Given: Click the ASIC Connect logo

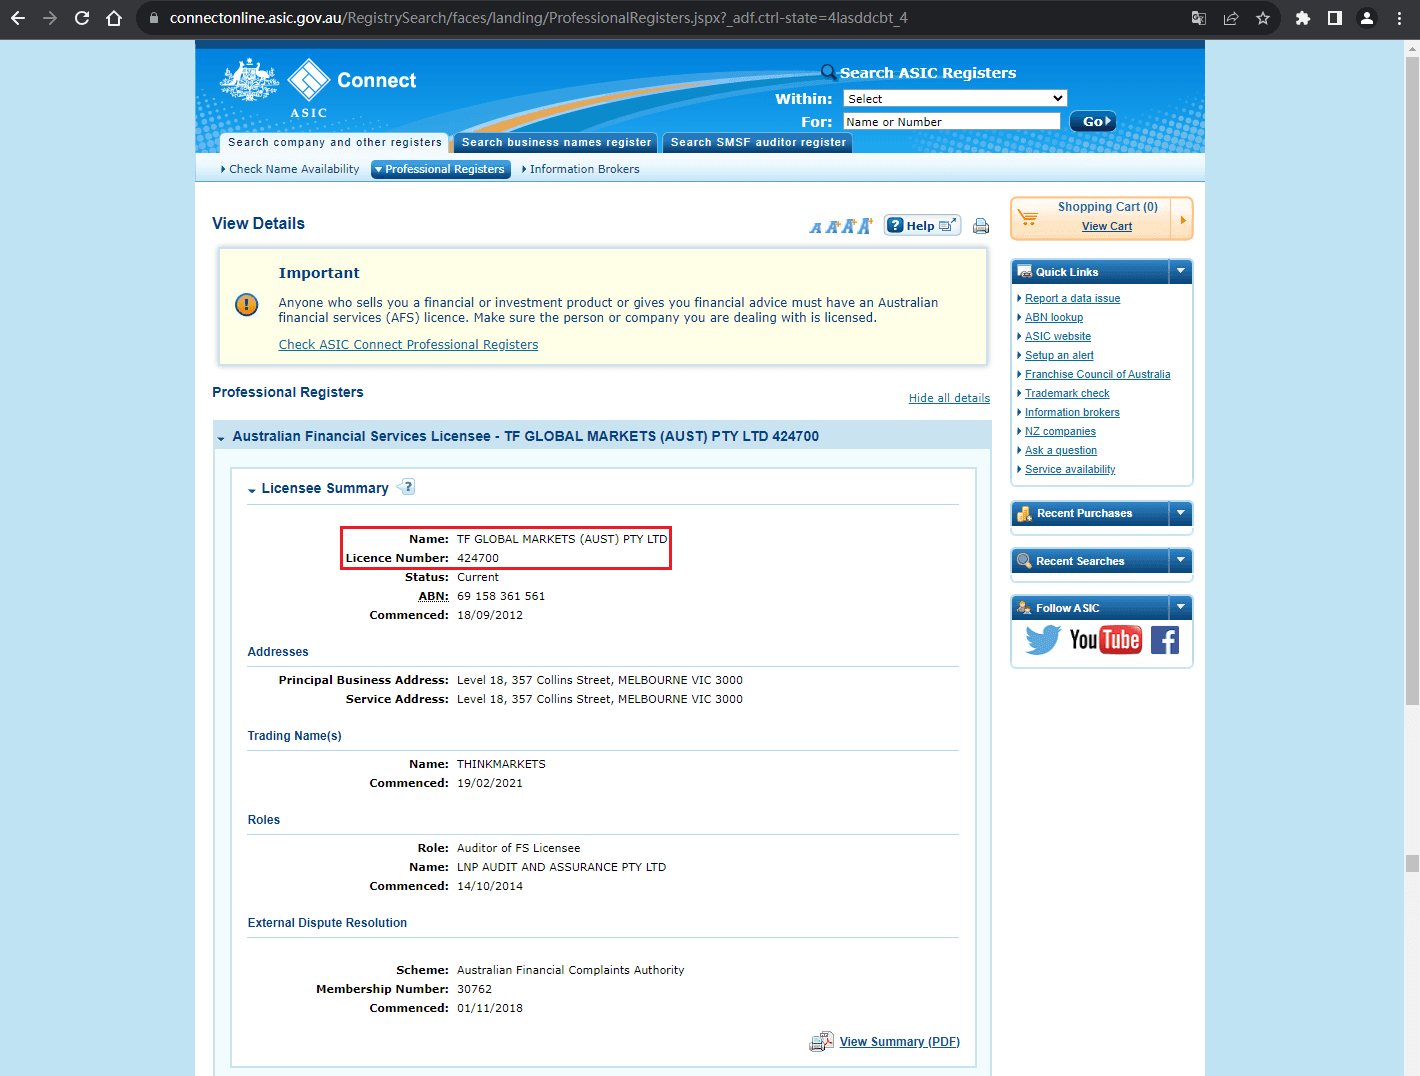Looking at the screenshot, I should 318,88.
